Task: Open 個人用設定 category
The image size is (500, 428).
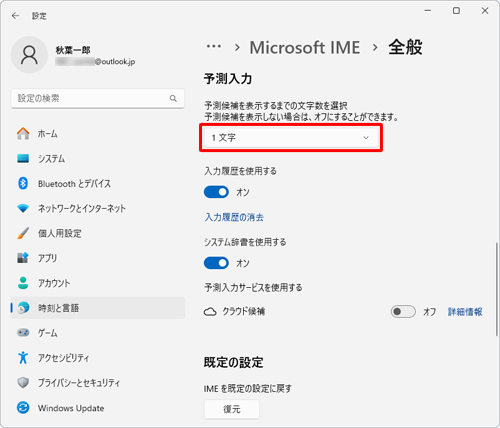Action: (98, 233)
